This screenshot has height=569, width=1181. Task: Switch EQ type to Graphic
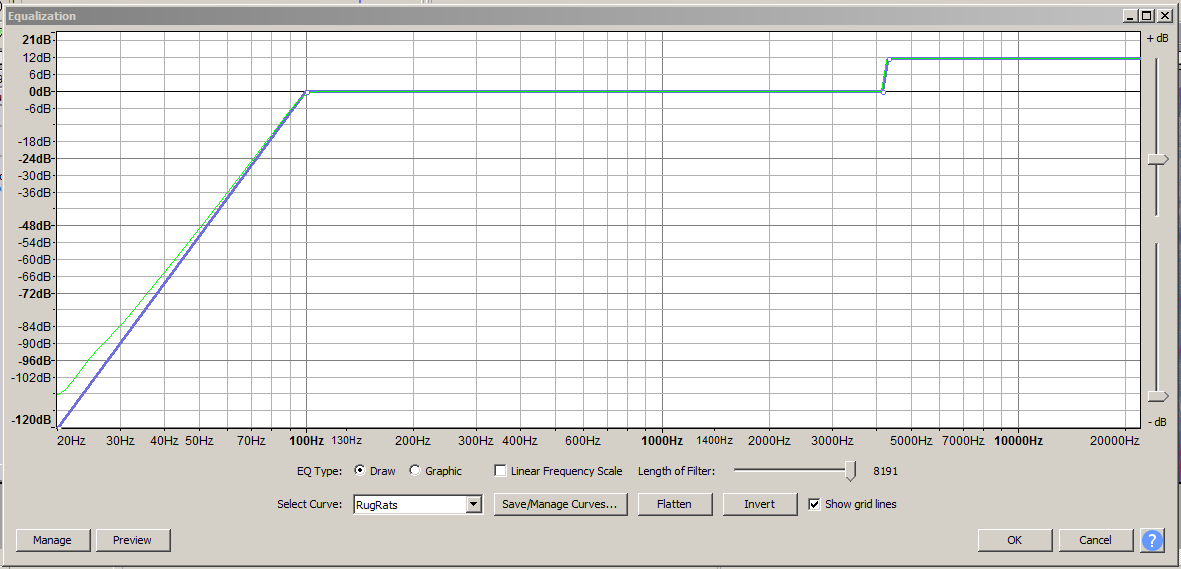pos(415,471)
